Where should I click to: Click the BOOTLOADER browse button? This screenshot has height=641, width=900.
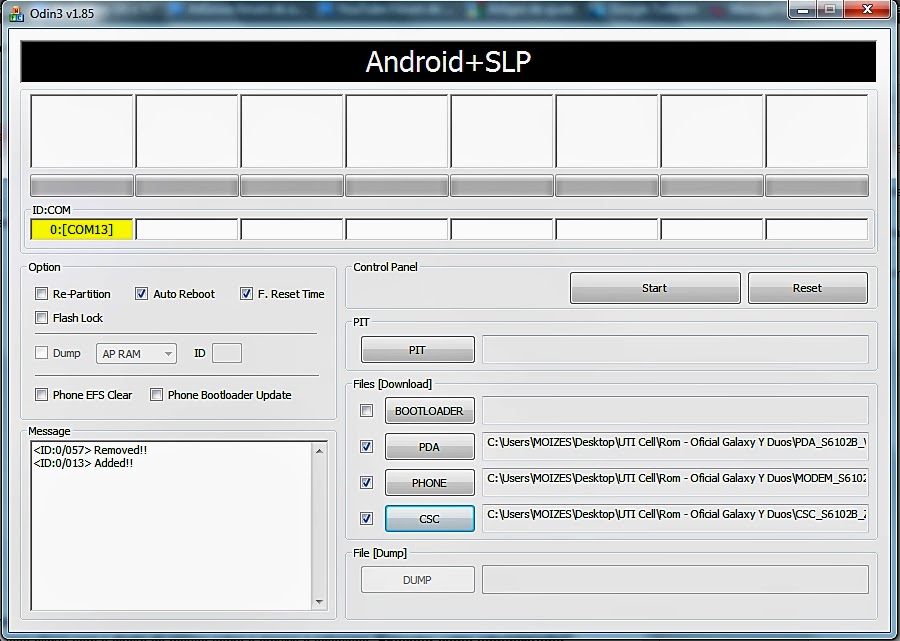(x=429, y=411)
